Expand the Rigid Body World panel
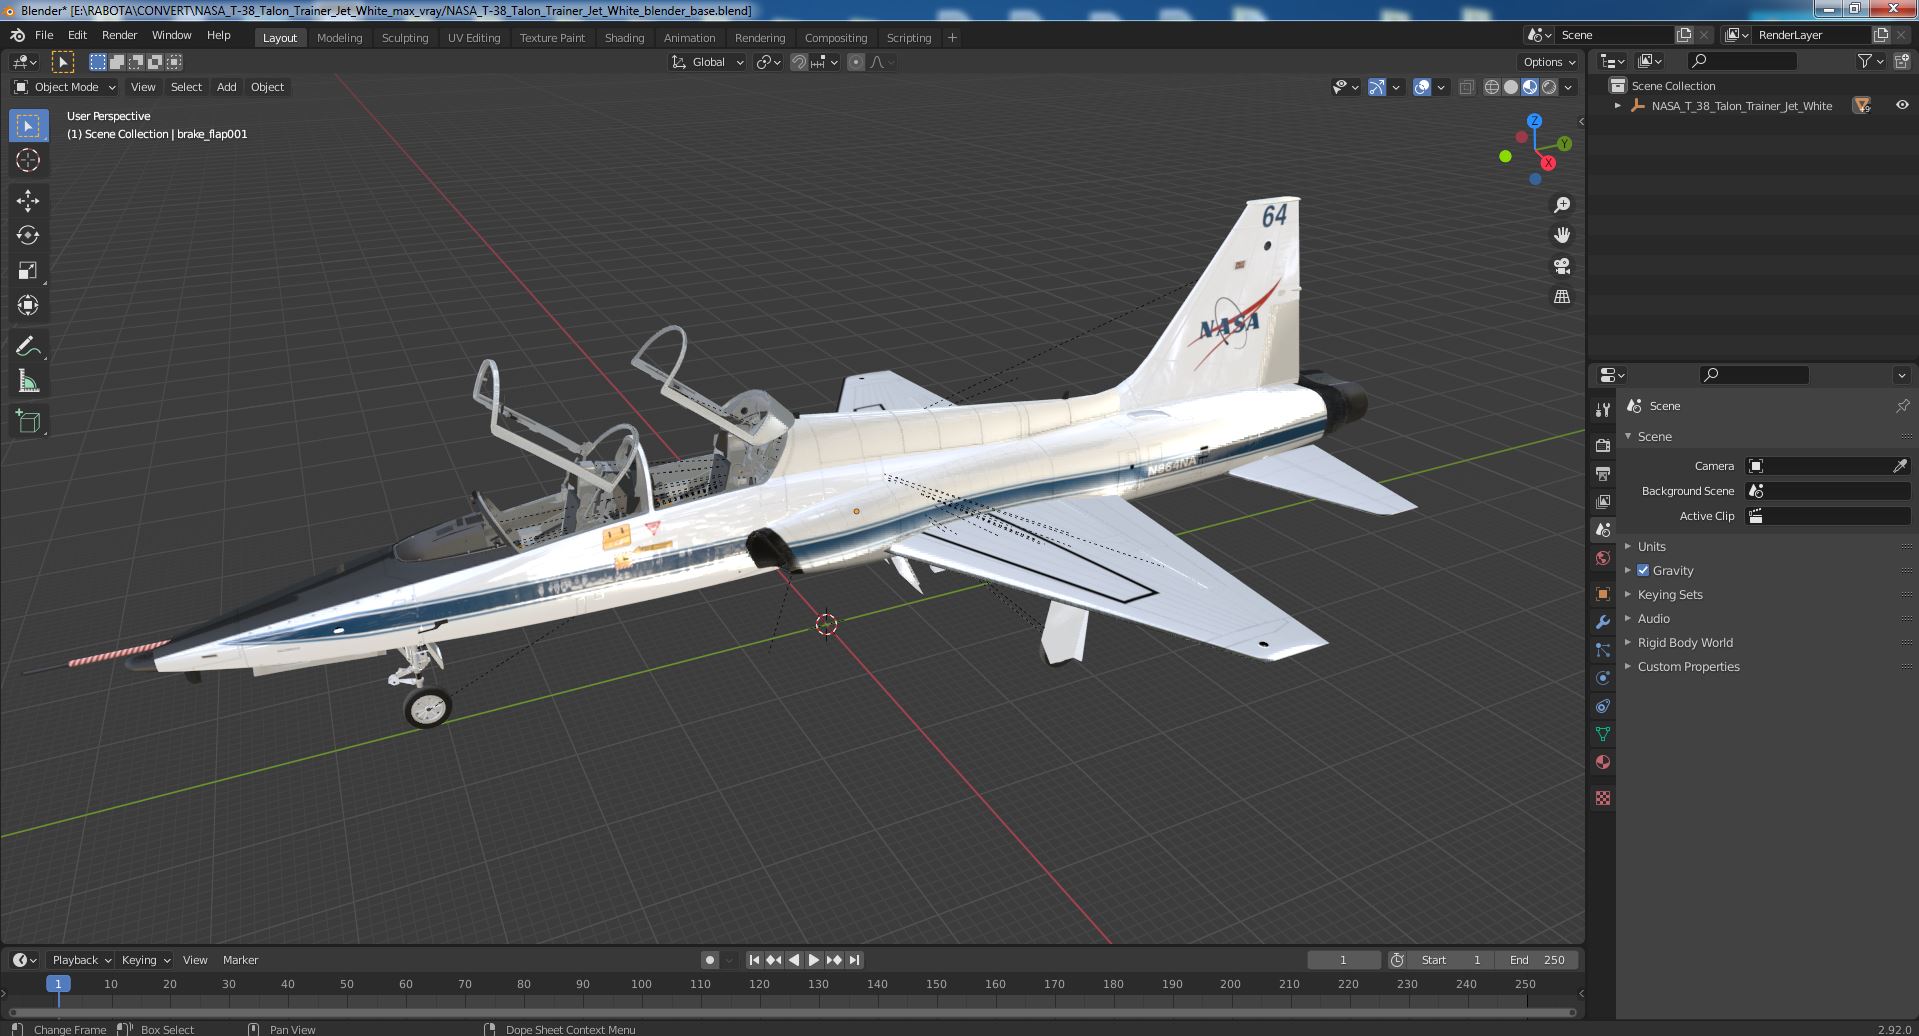 1684,642
